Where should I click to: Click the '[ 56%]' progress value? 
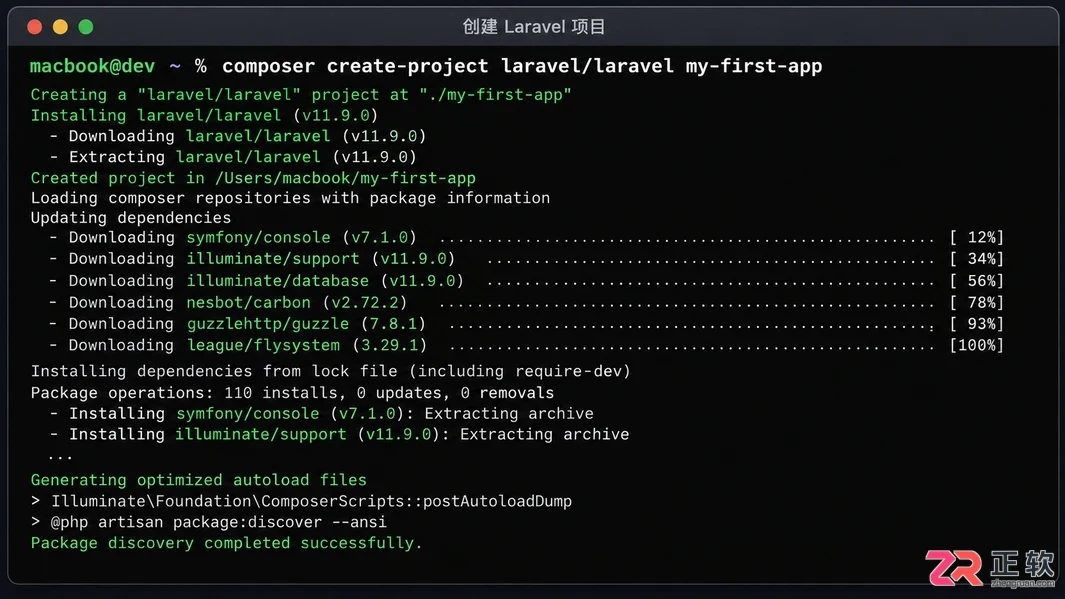click(x=977, y=280)
